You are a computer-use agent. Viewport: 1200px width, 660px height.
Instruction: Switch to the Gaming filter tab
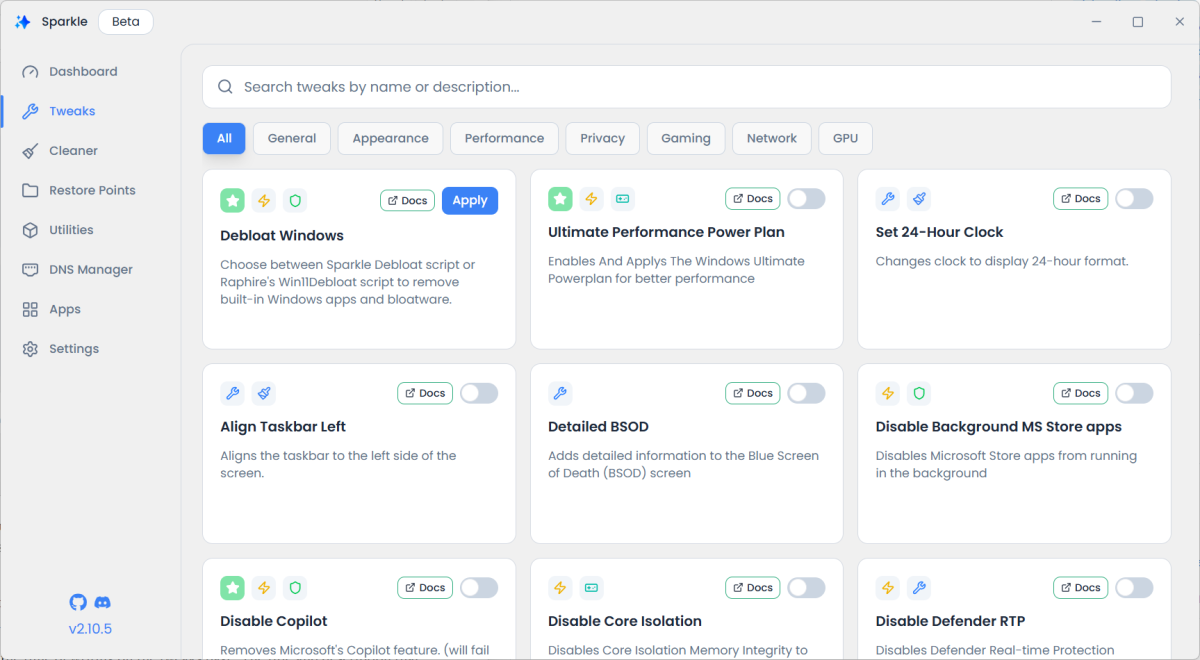coord(686,139)
